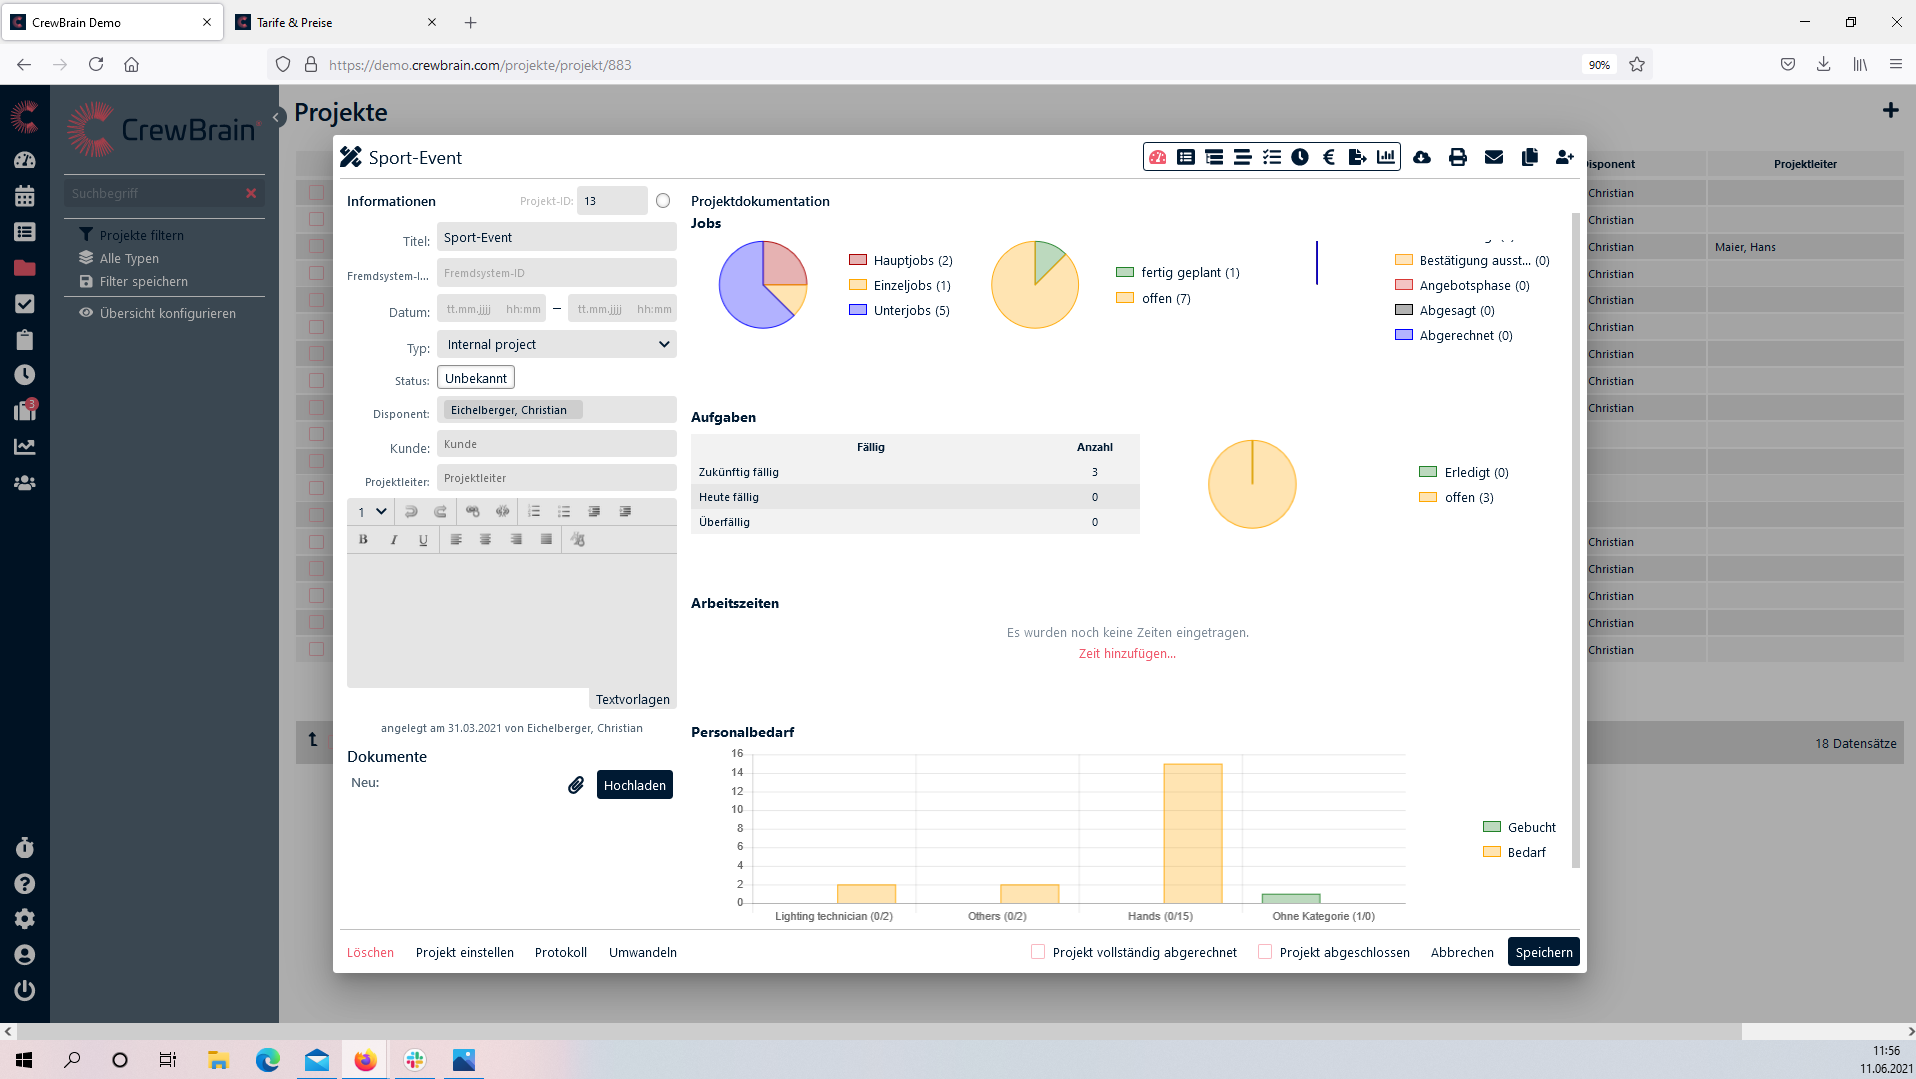Check Projekt vollständig abgerechnet checkbox
The width and height of the screenshot is (1916, 1079).
coord(1038,952)
